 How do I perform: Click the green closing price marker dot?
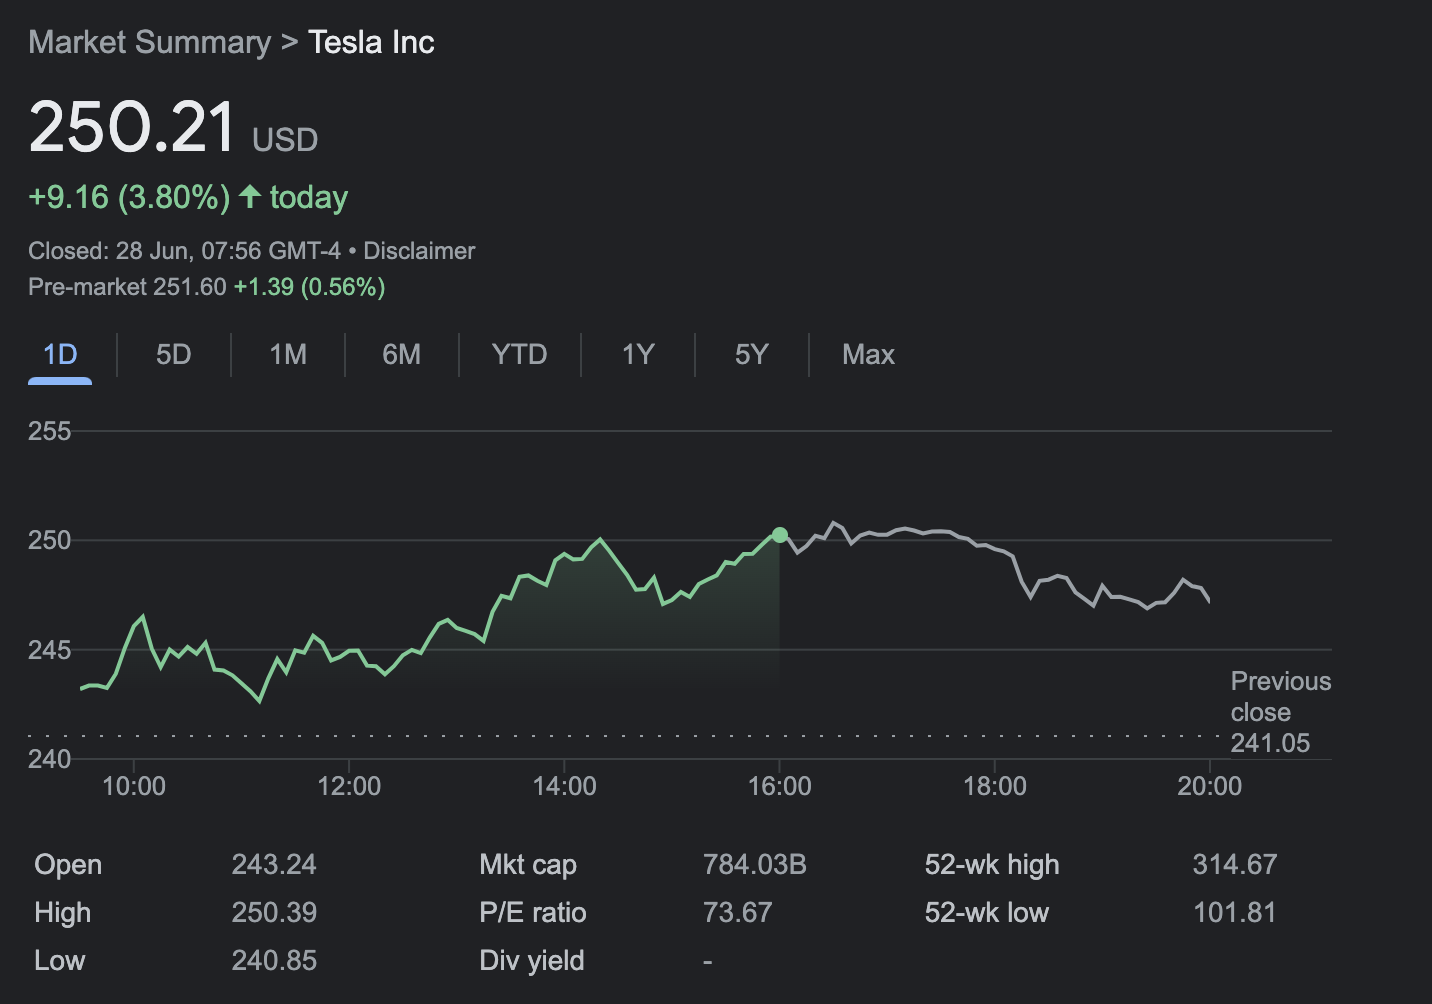780,535
